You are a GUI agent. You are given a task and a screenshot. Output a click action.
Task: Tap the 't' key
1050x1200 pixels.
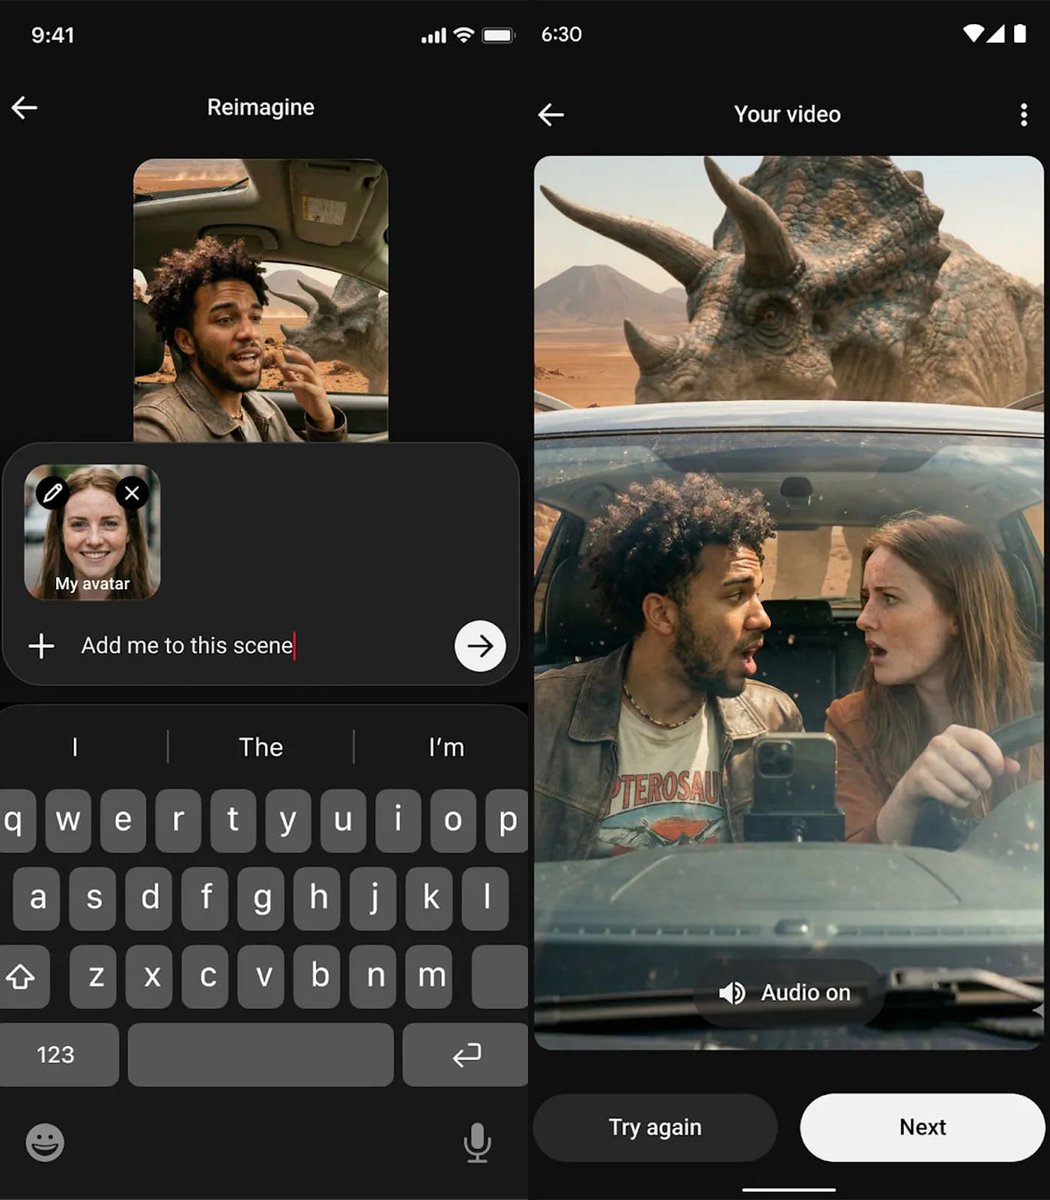(233, 821)
